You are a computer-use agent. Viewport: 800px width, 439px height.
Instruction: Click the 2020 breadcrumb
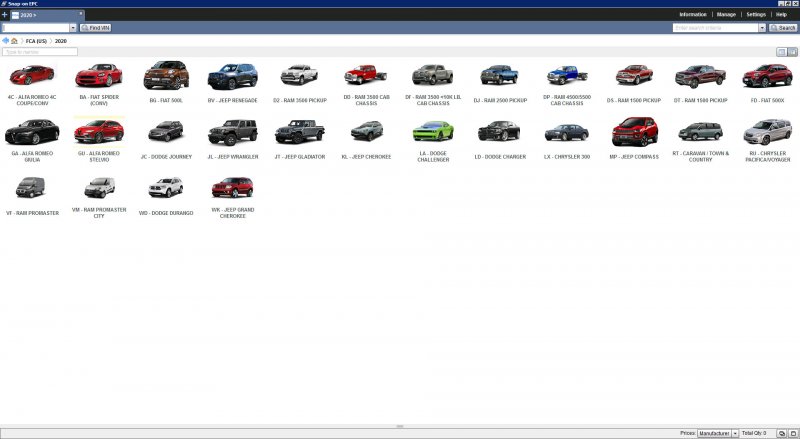click(61, 41)
